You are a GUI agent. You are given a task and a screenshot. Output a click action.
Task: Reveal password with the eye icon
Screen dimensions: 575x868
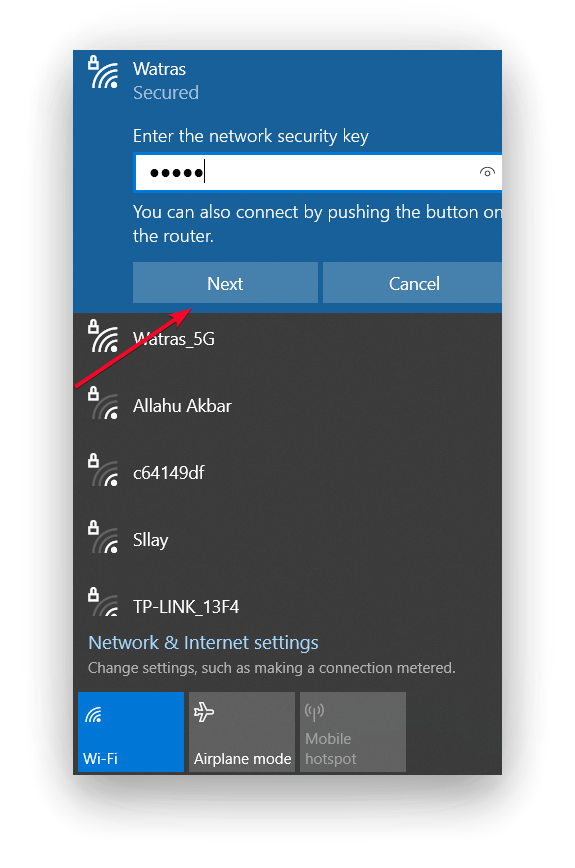487,172
